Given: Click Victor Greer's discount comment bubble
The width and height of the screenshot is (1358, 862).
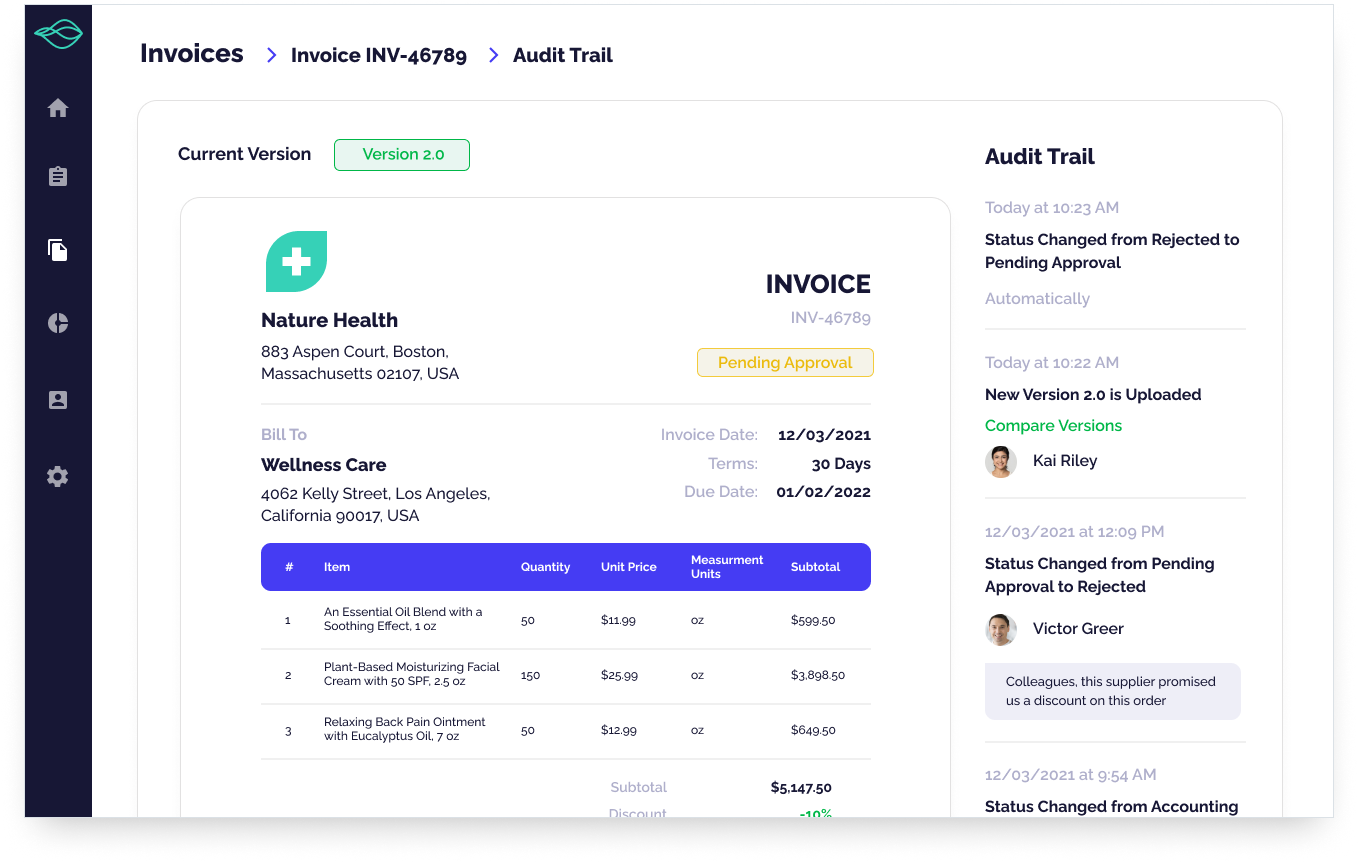Looking at the screenshot, I should [1112, 691].
